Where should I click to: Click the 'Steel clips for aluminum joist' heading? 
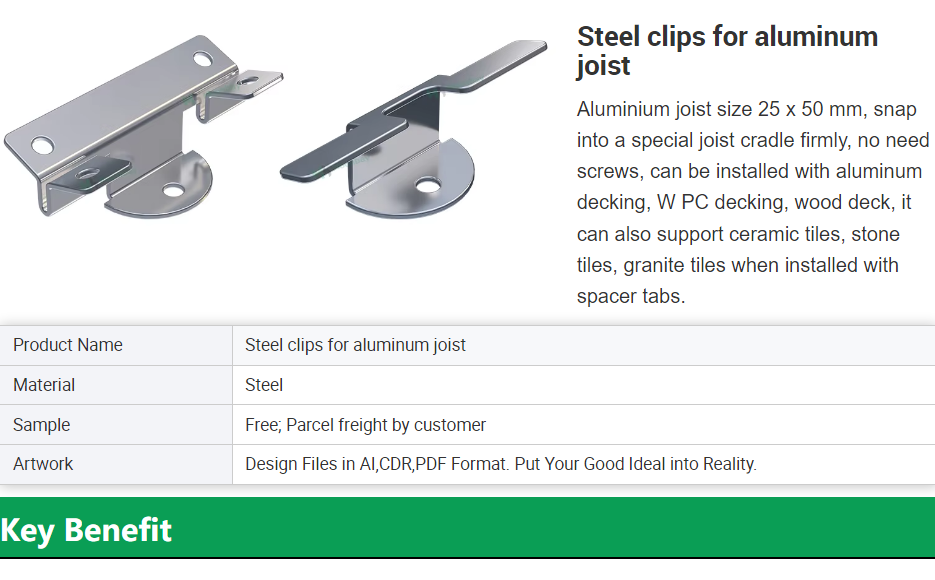(727, 51)
